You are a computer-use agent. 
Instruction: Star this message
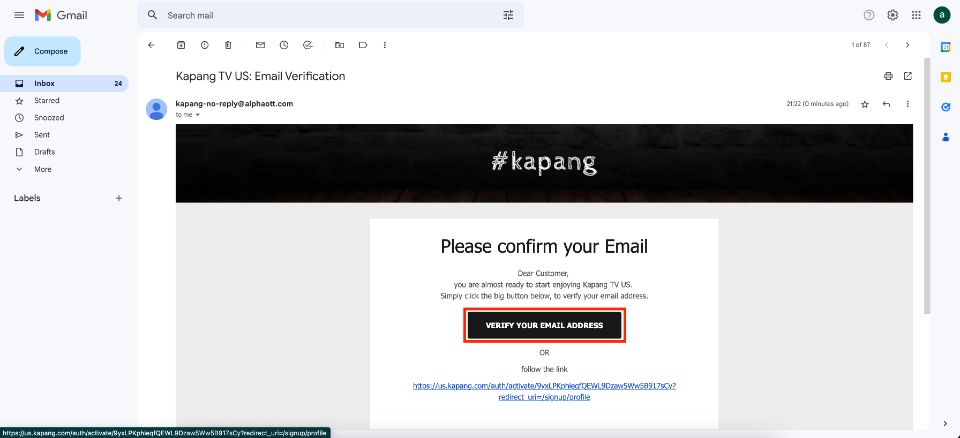[x=865, y=104]
